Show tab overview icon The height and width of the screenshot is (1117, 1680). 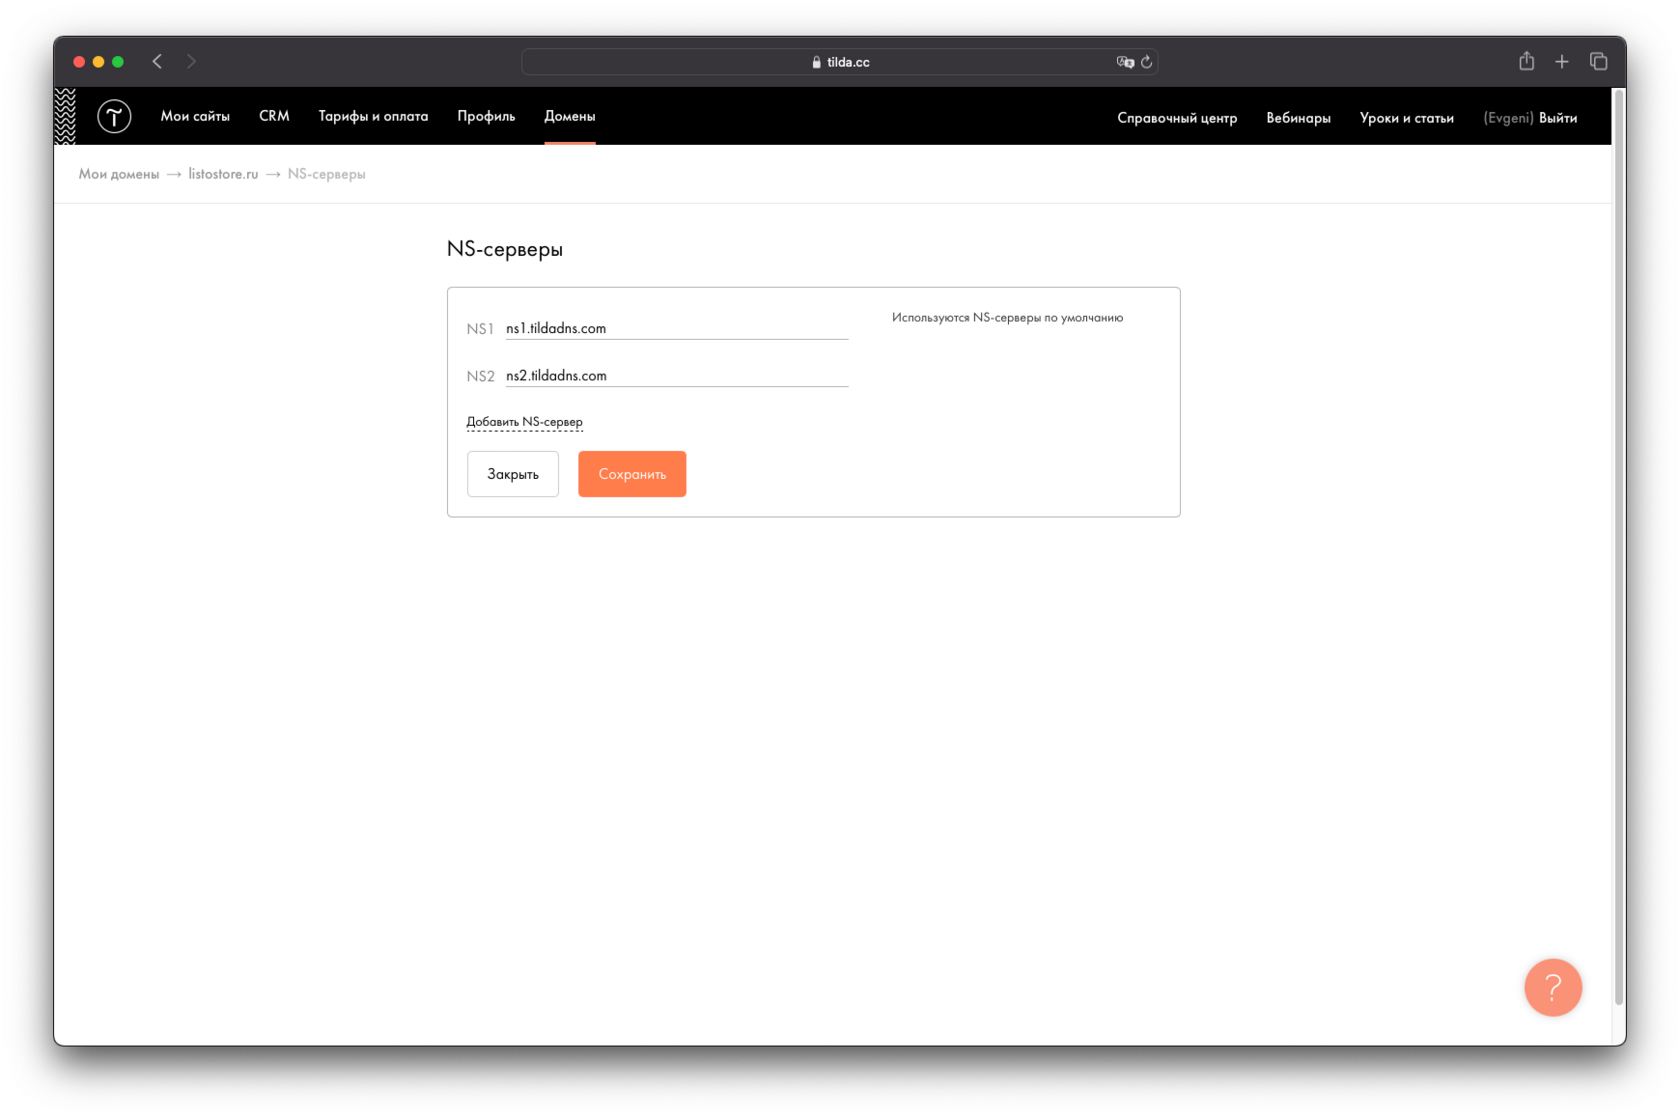(x=1598, y=61)
